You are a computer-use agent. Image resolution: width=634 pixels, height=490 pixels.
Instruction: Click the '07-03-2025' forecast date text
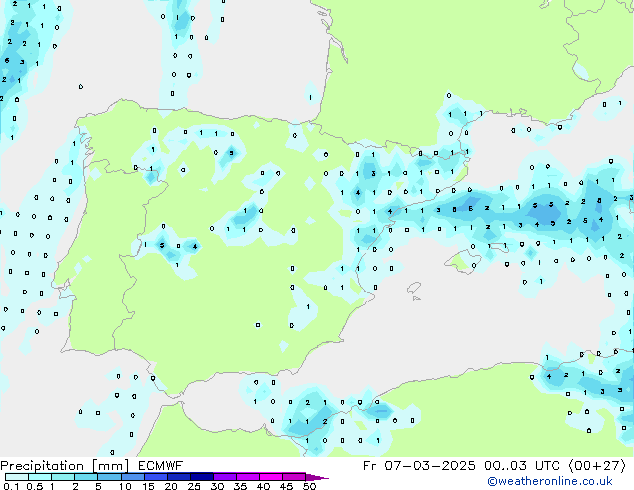click(429, 466)
